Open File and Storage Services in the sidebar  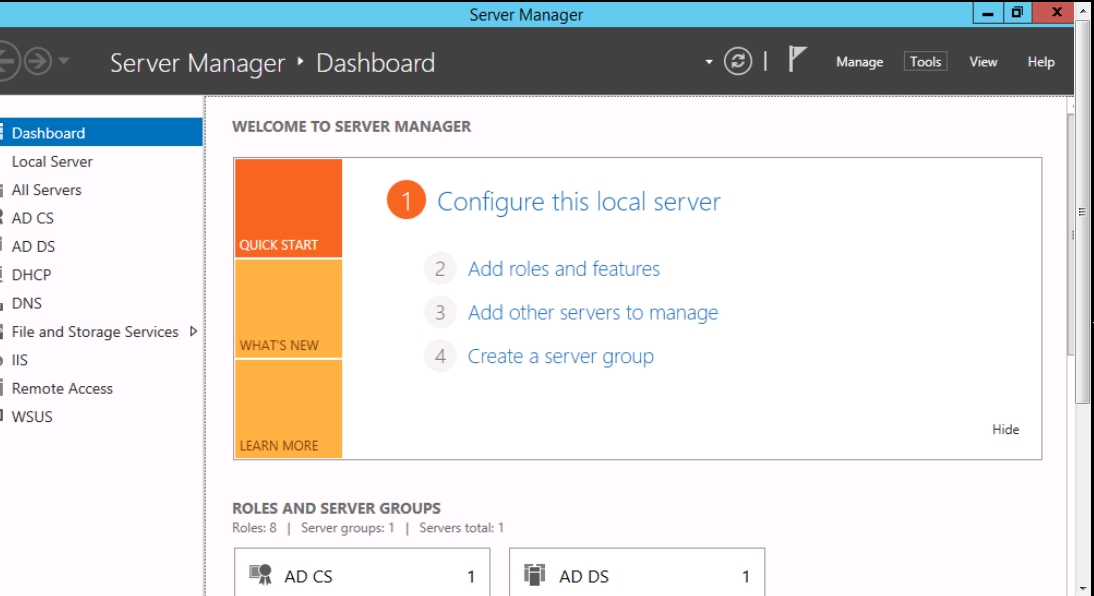[x=95, y=331]
